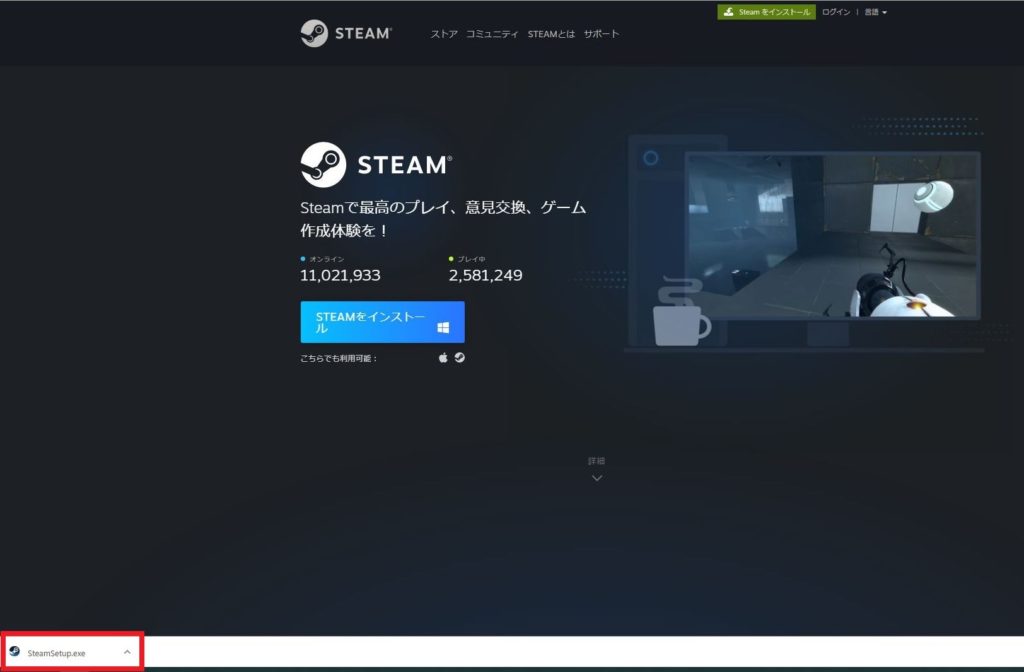
Task: Open downloaded SteamSetup.exe file
Action: point(56,653)
